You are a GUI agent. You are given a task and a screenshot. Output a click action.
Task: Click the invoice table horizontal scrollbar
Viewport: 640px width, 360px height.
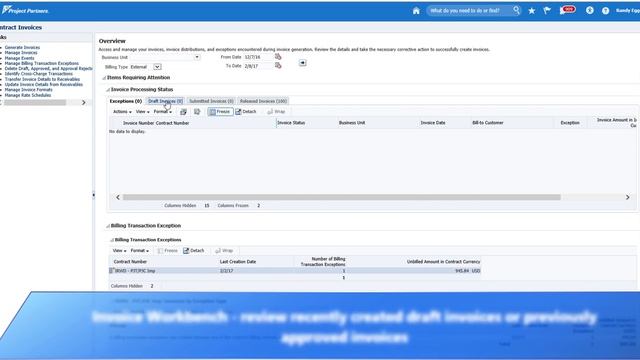coord(342,197)
